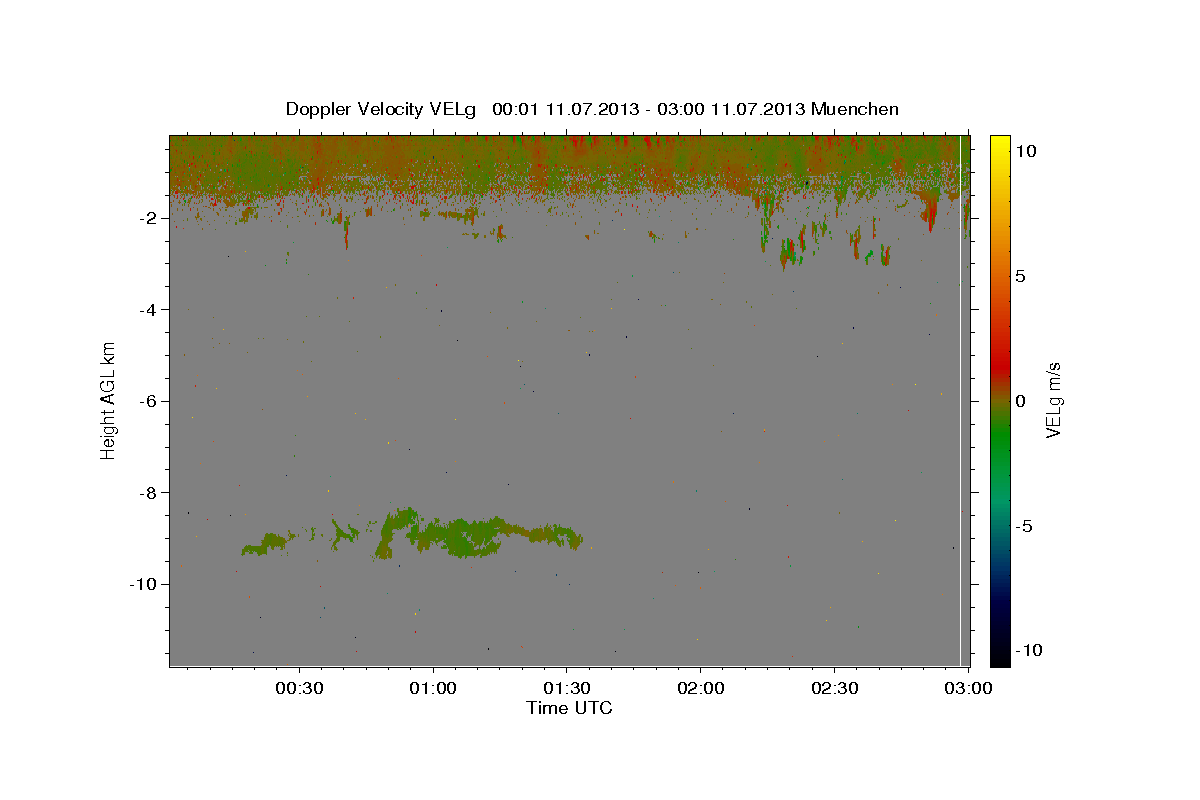Click the 01:00 time tick label
Image resolution: width=1200 pixels, height=800 pixels.
coord(433,688)
